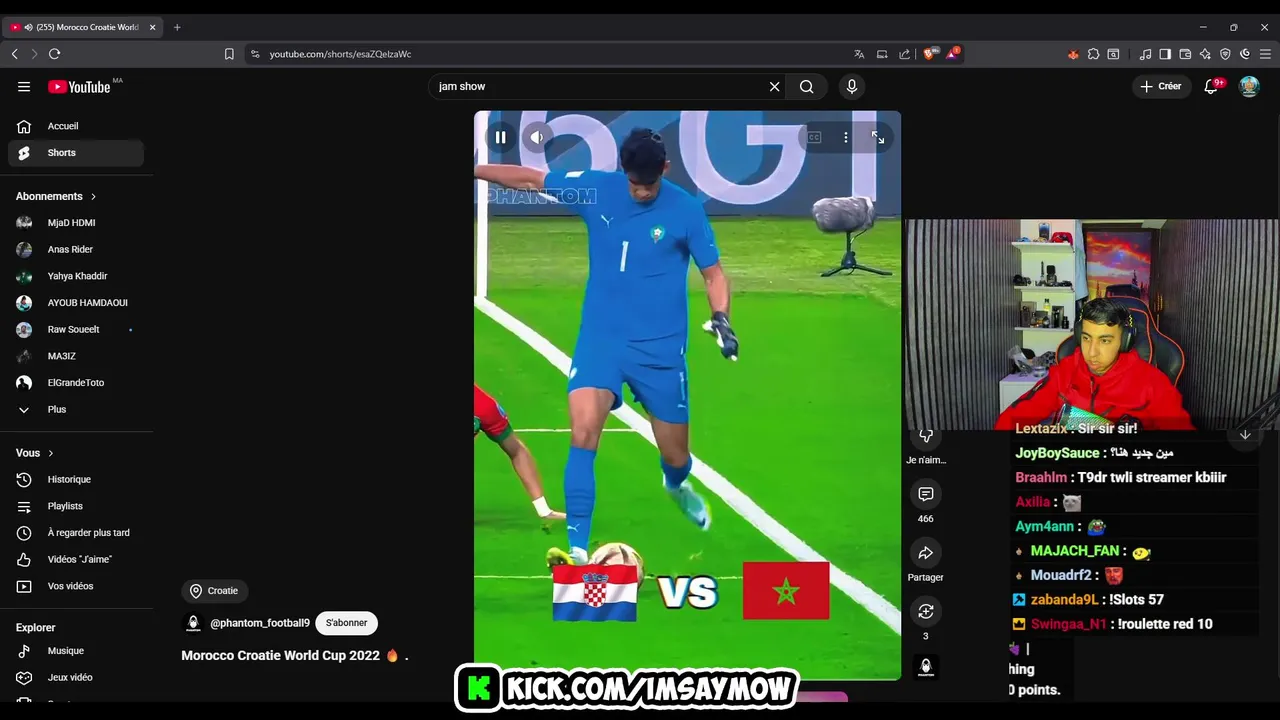The height and width of the screenshot is (720, 1280).
Task: Click the address bar URL
Action: click(340, 54)
